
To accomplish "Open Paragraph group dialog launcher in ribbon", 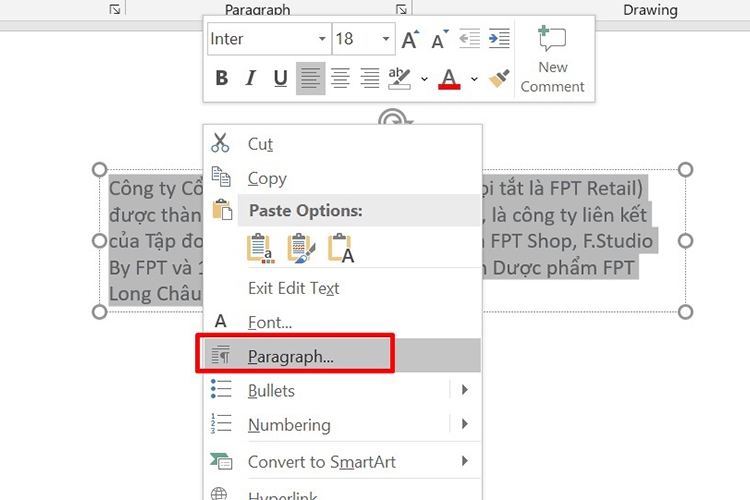I will coord(401,9).
